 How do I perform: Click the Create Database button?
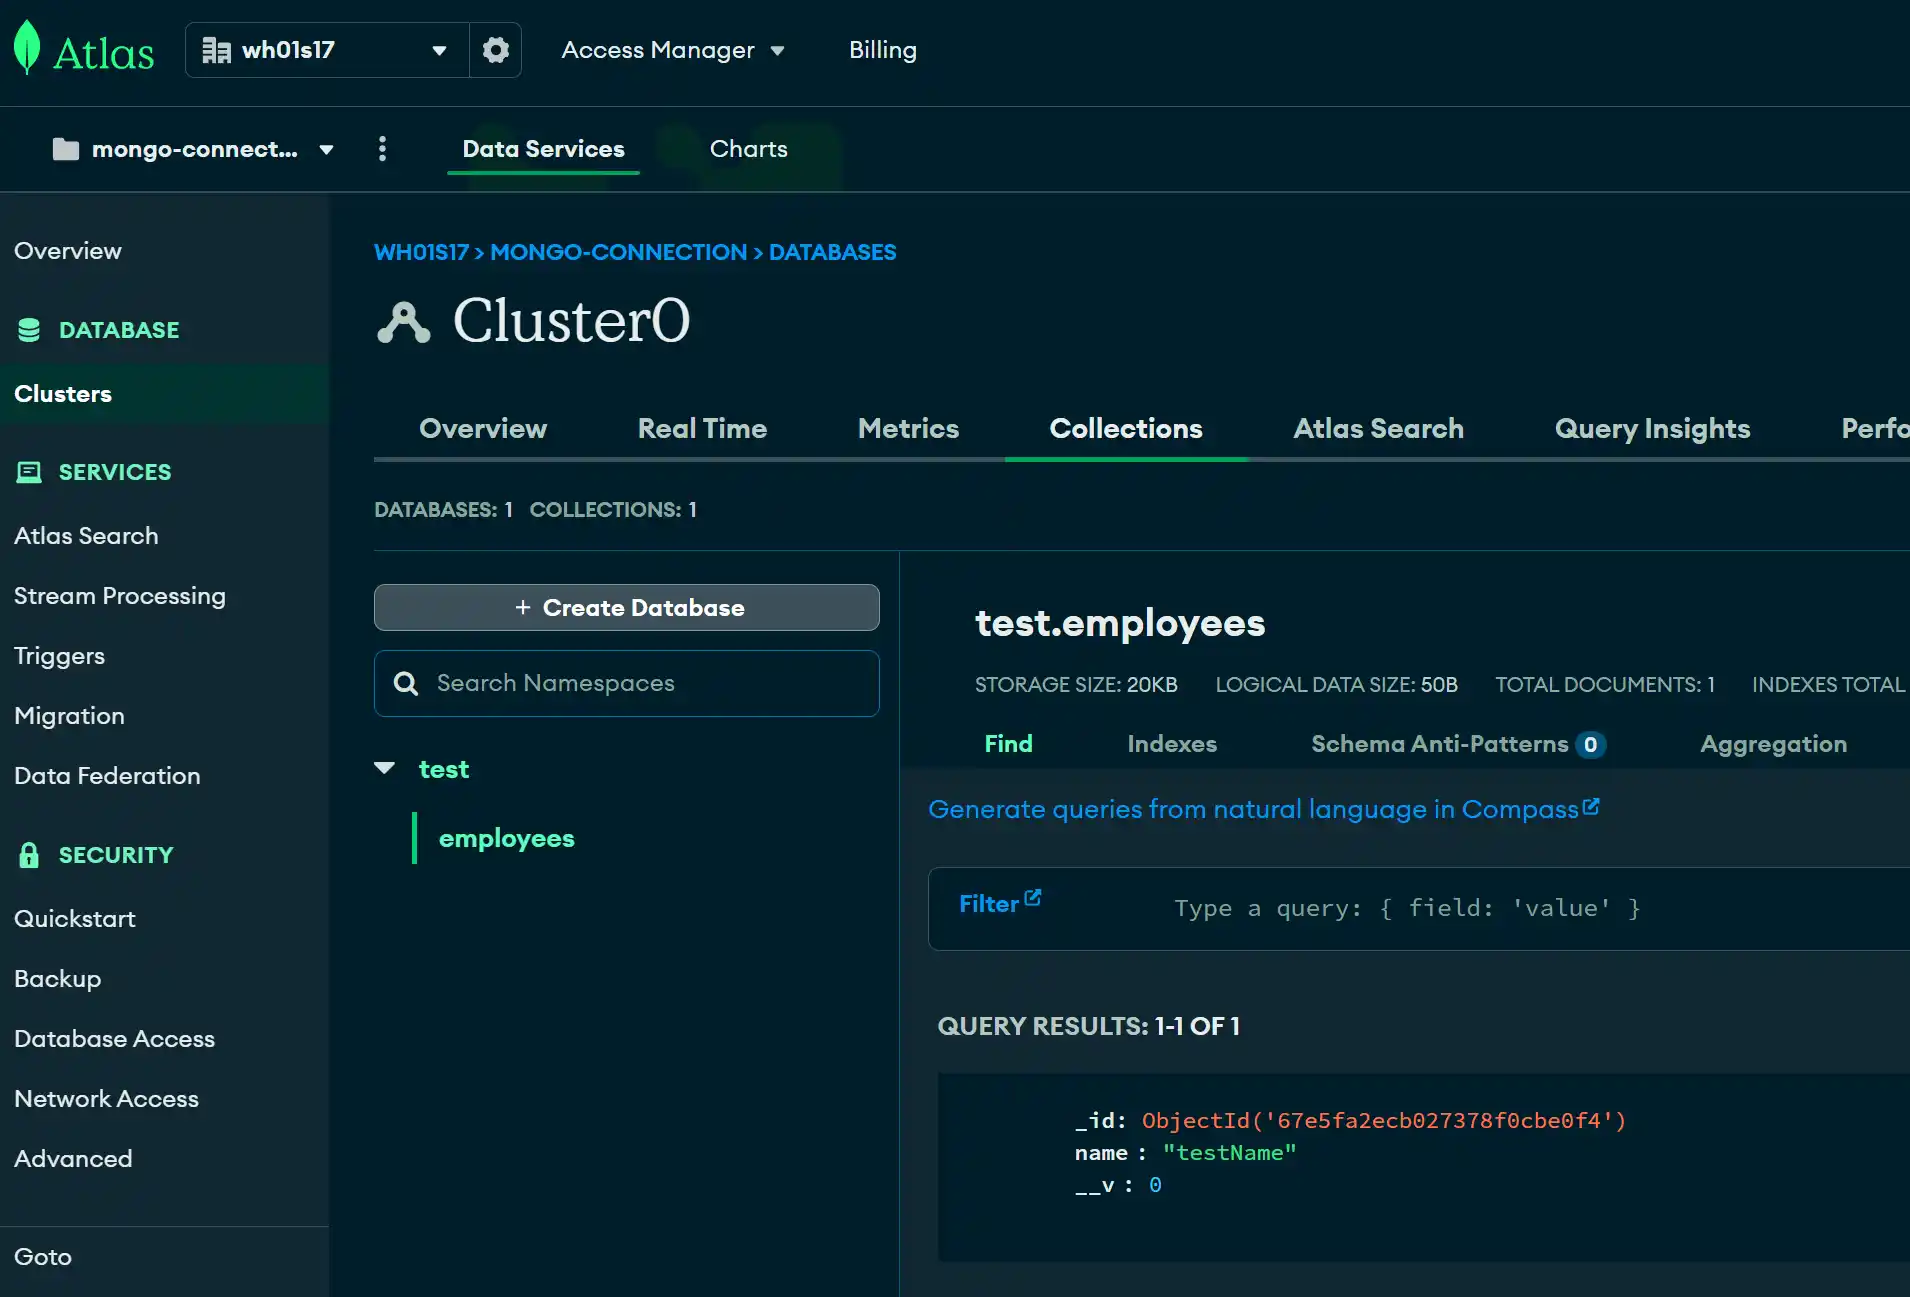click(627, 607)
